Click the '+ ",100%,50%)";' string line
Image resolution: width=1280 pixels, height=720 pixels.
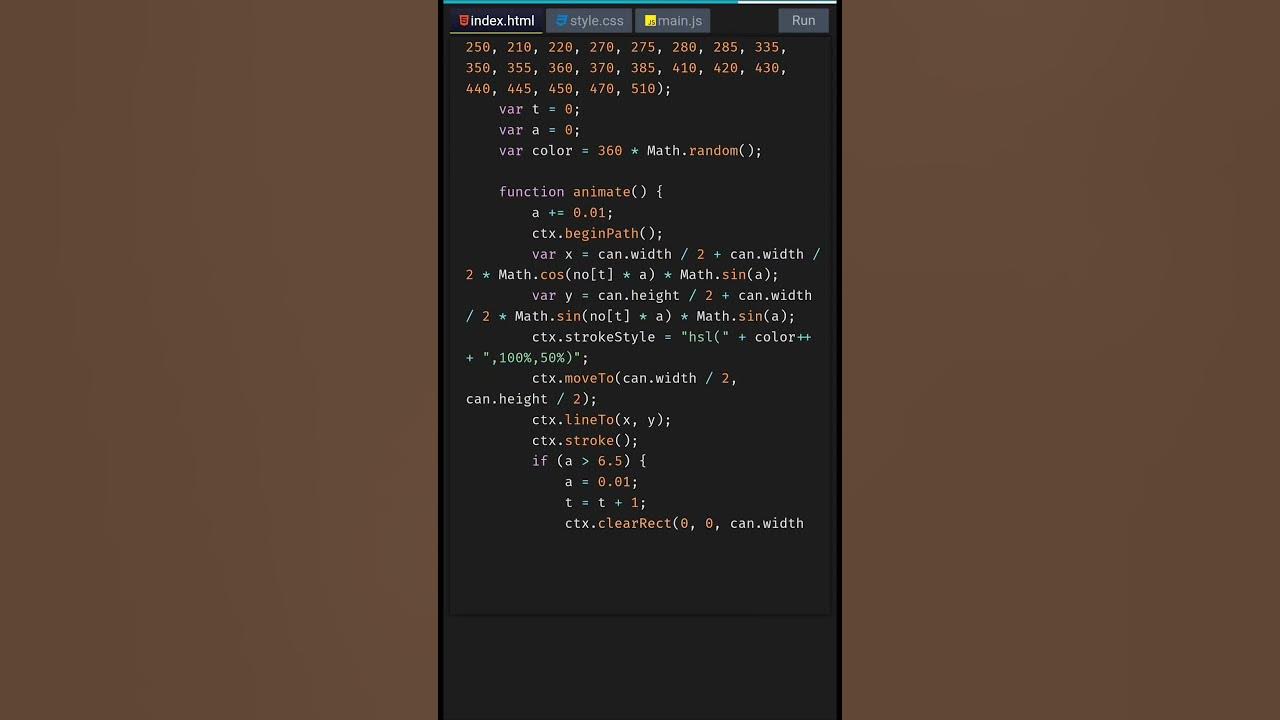click(527, 358)
